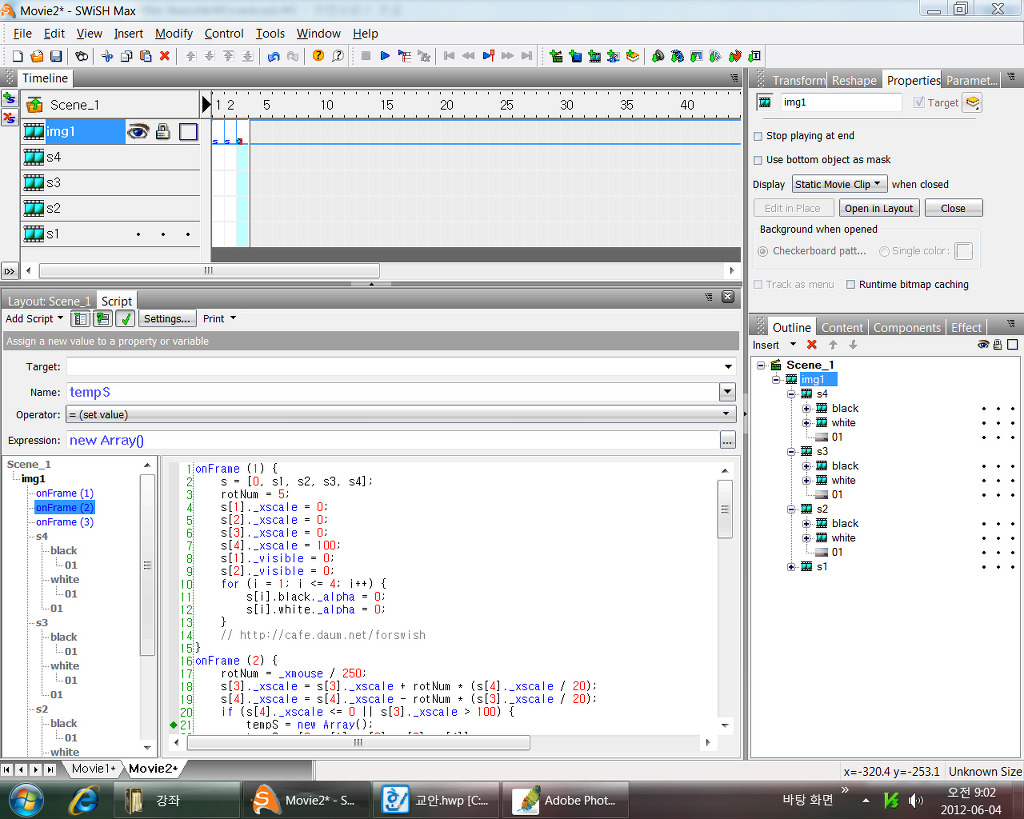1024x819 pixels.
Task: Copy the selected object
Action: tap(126, 56)
